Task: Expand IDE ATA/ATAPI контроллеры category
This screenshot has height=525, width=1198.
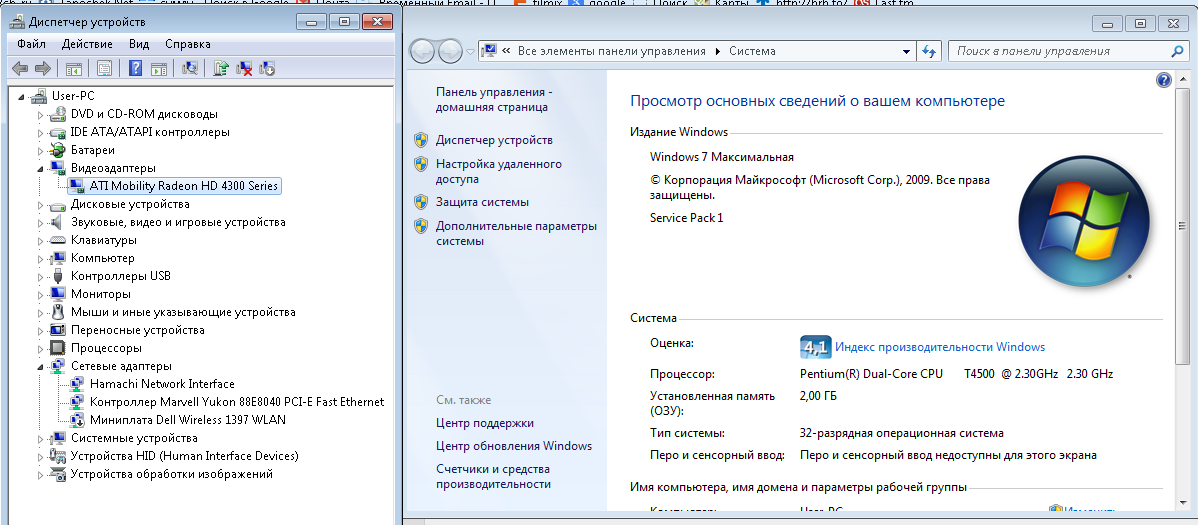Action: [41, 132]
